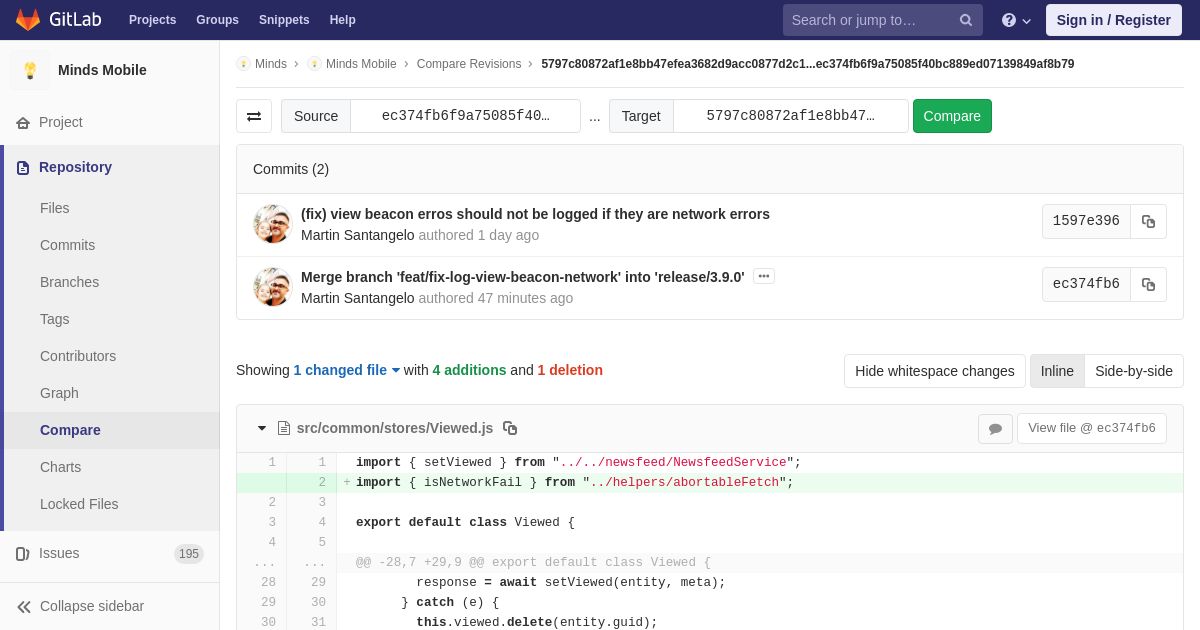The height and width of the screenshot is (630, 1200).
Task: Click the Repository file icon in sidebar
Action: pos(23,168)
